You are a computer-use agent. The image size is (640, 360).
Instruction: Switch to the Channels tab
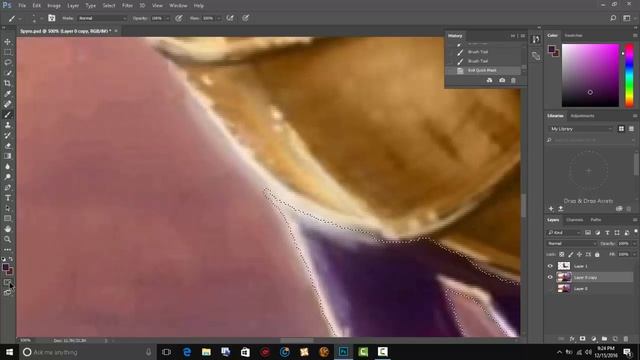point(574,220)
